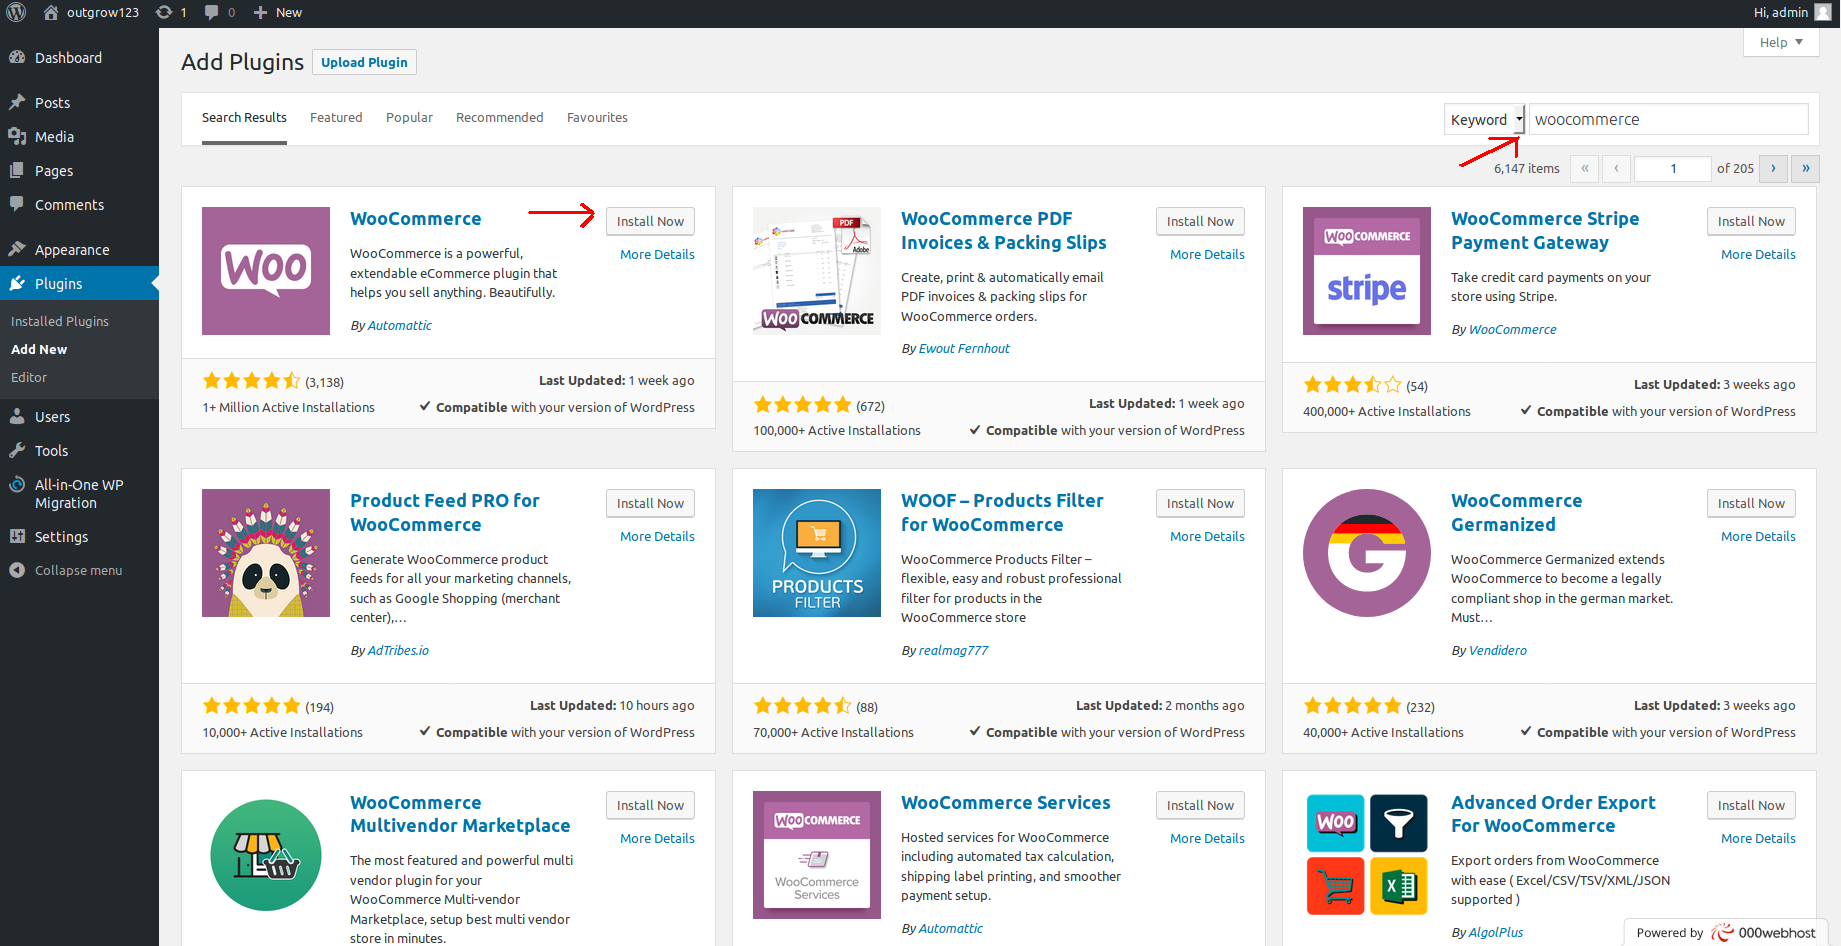Screen dimensions: 1841x946
Task: Click the Product Feed PRO panda icon
Action: (266, 553)
